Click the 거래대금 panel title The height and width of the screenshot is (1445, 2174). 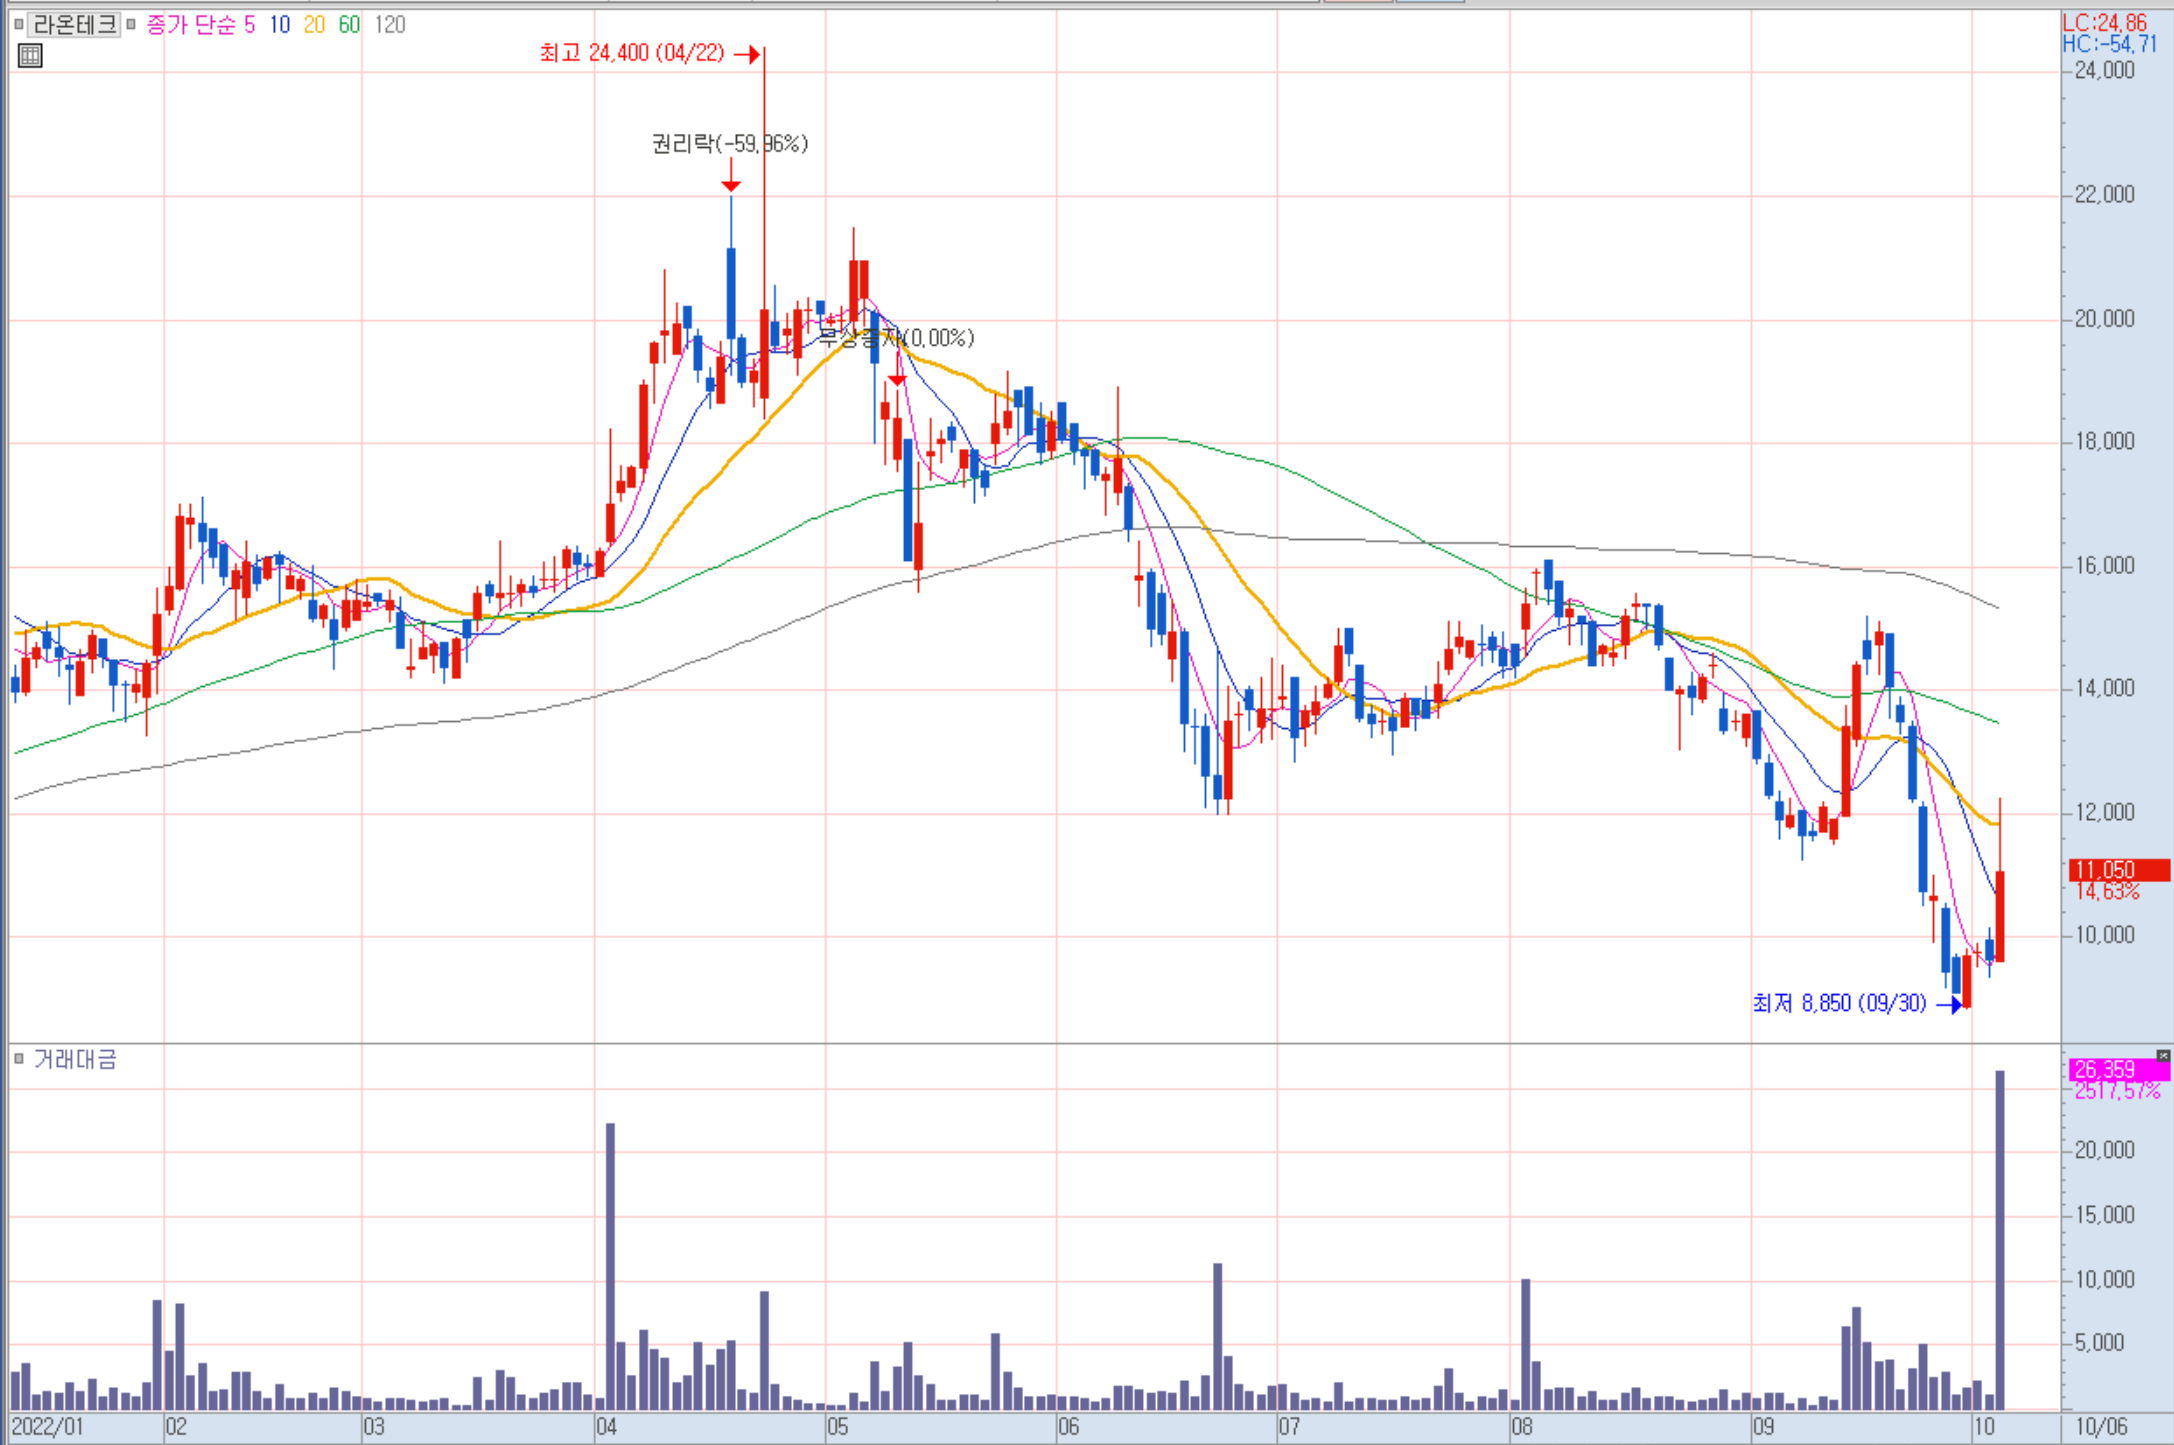point(75,1059)
